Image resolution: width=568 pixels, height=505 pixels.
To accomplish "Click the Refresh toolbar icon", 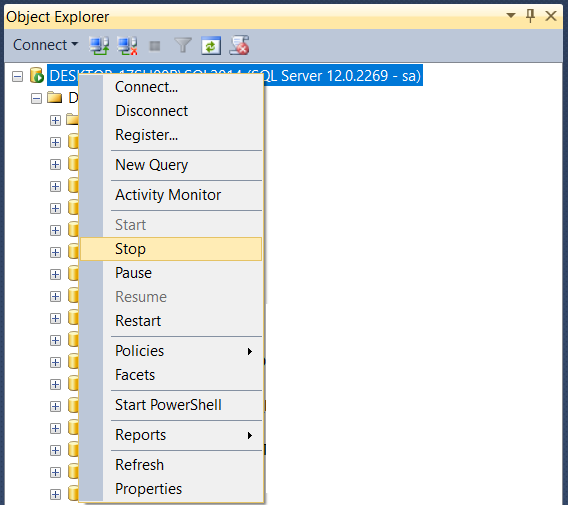I will pyautogui.click(x=211, y=46).
